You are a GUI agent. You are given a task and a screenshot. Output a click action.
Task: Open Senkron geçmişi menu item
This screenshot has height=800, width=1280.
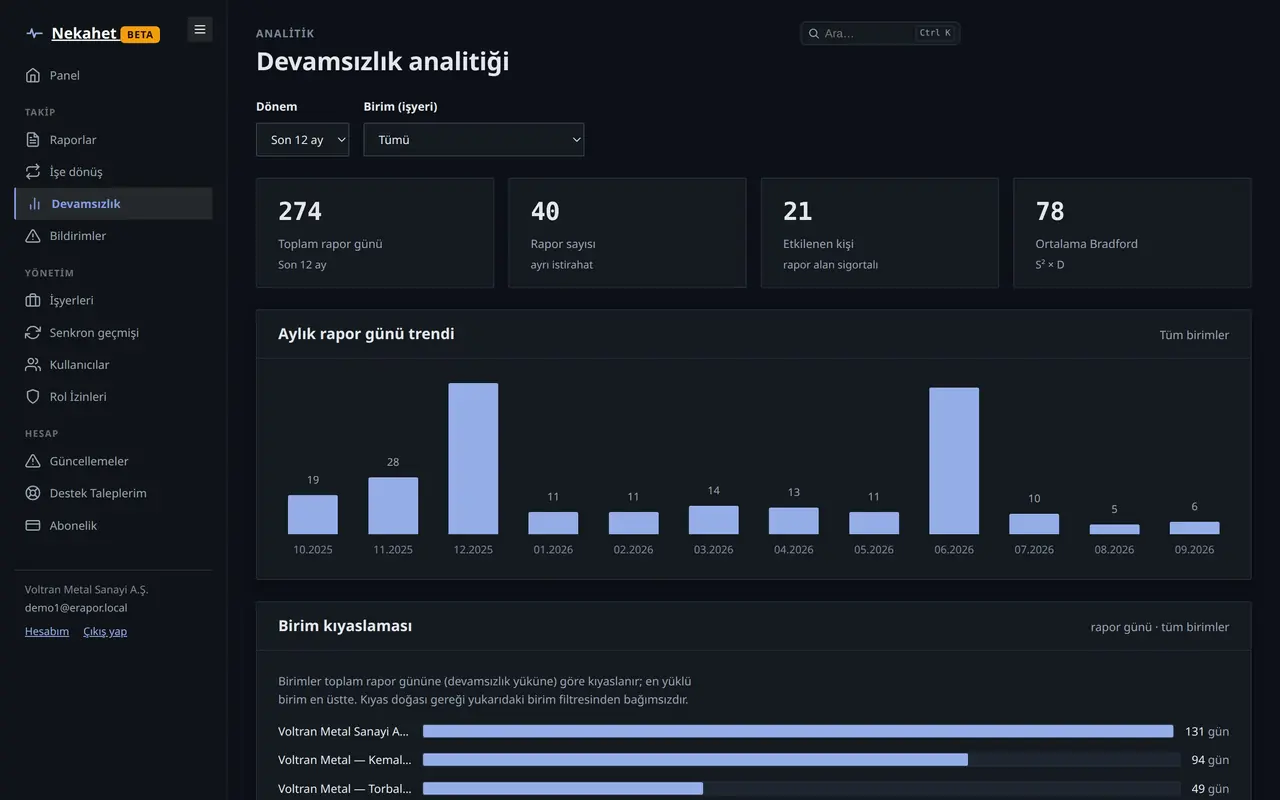113,332
